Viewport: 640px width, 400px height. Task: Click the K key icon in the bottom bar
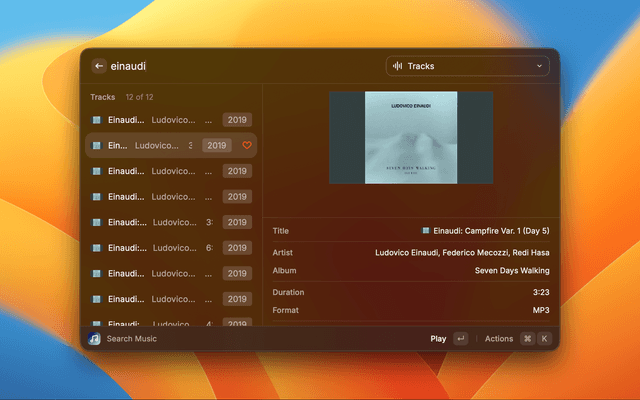pyautogui.click(x=544, y=338)
